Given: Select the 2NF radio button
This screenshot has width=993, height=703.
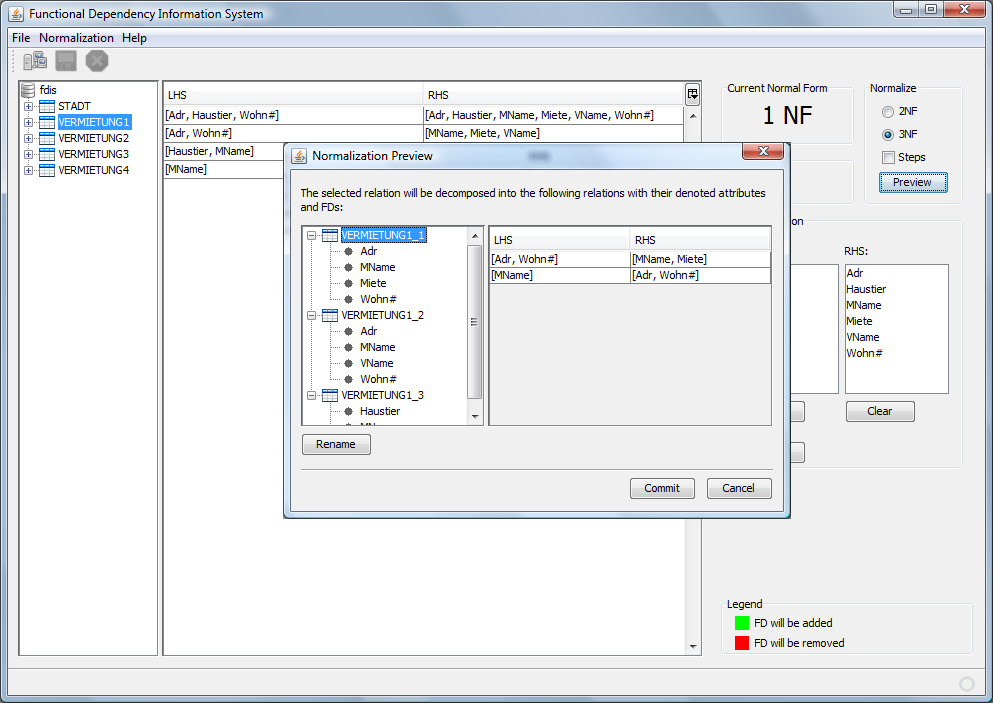Looking at the screenshot, I should coord(888,111).
